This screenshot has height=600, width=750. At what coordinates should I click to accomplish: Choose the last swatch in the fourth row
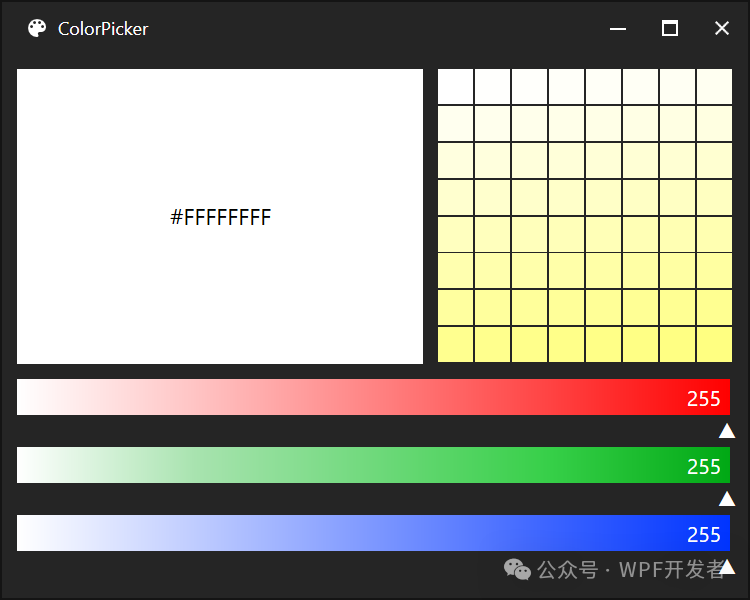click(715, 197)
